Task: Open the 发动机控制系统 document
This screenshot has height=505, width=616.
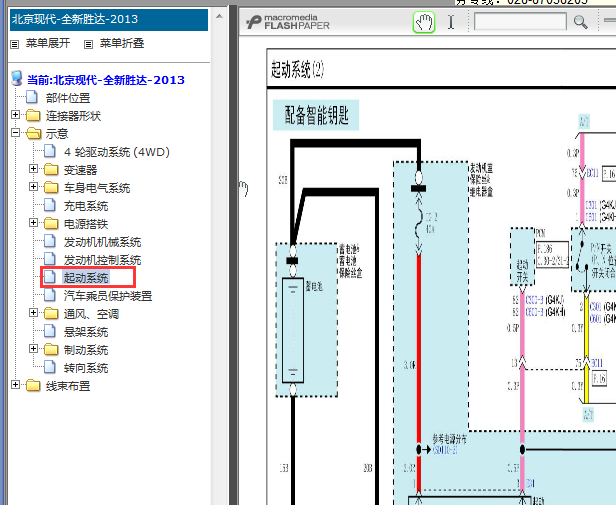Action: click(x=103, y=260)
